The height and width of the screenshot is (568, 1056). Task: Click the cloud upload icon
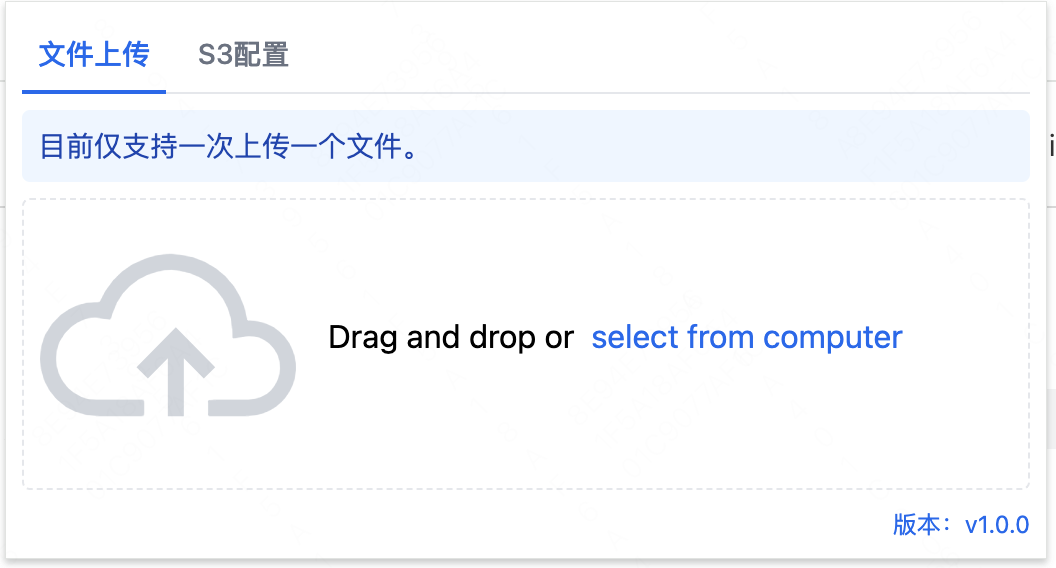[x=168, y=336]
